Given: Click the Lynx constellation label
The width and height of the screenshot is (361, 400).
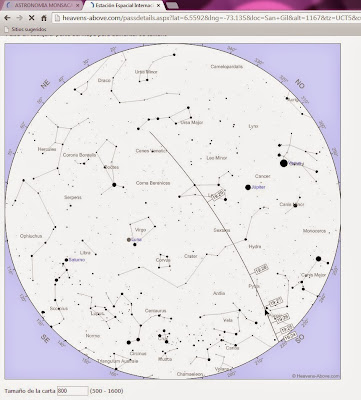Looking at the screenshot, I should [253, 126].
